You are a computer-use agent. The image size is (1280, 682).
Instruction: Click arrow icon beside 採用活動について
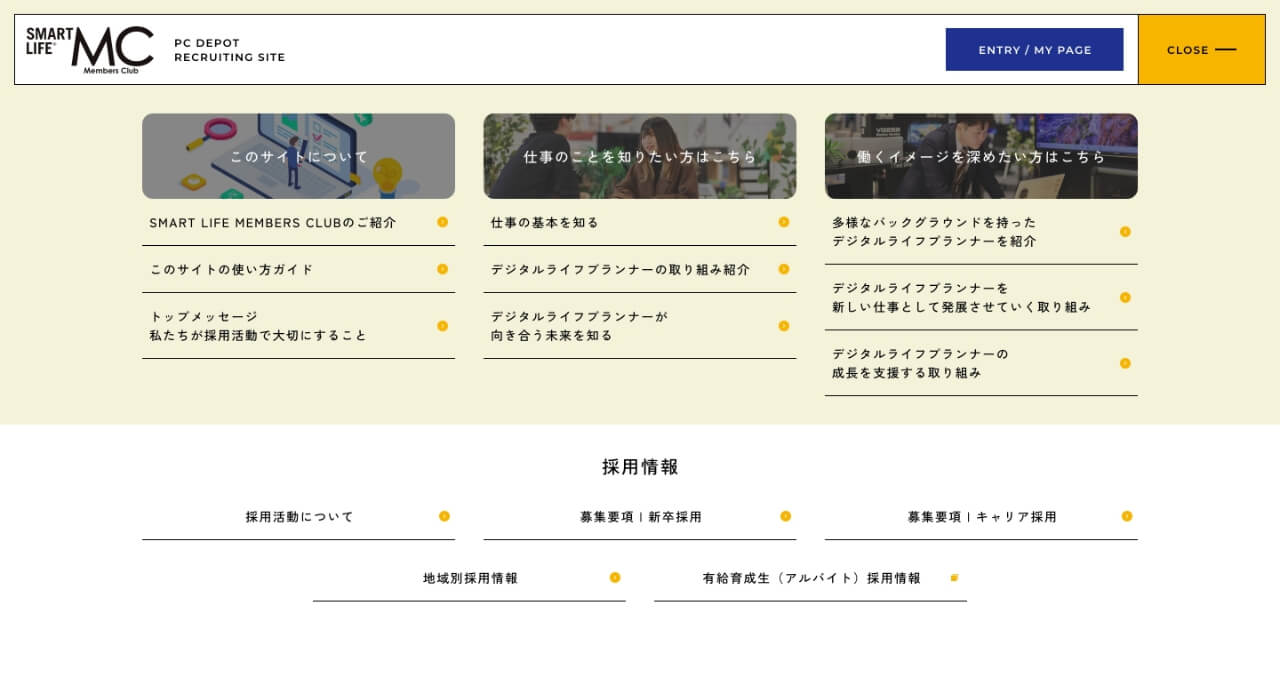(x=444, y=516)
